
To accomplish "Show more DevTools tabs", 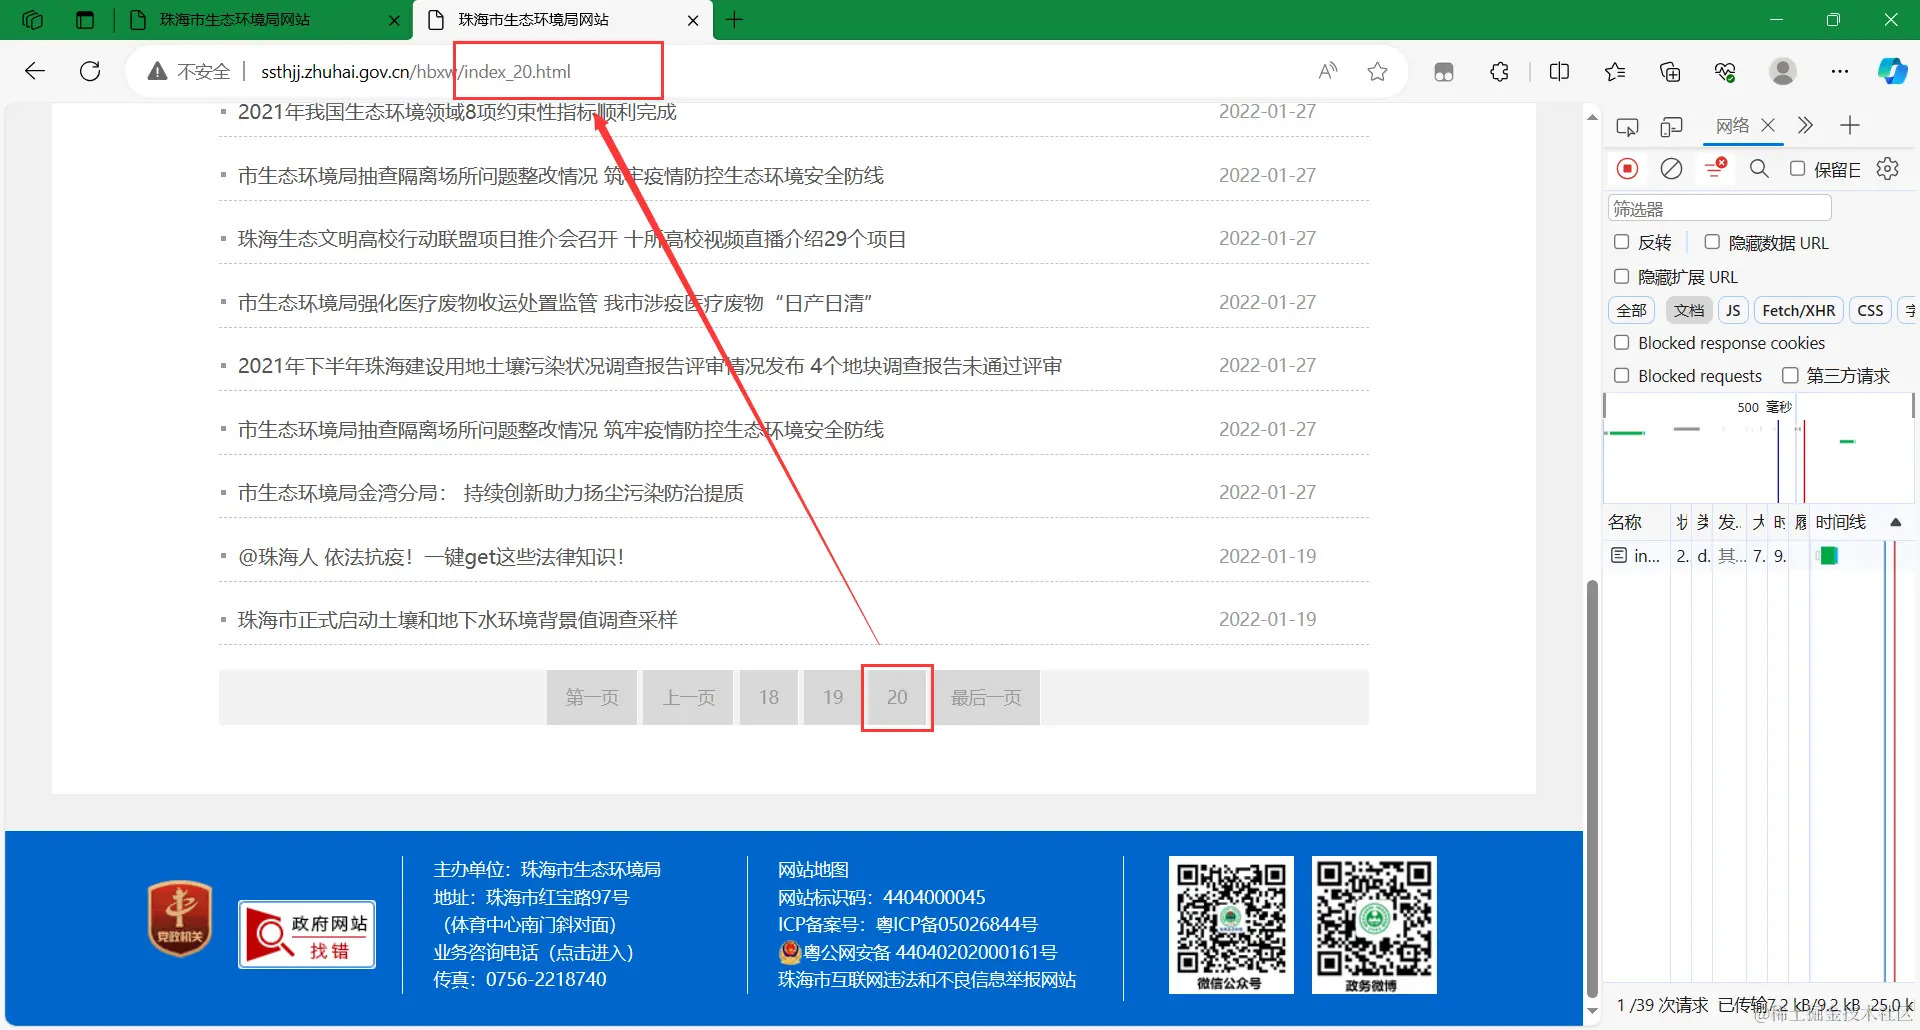I will pos(1805,125).
